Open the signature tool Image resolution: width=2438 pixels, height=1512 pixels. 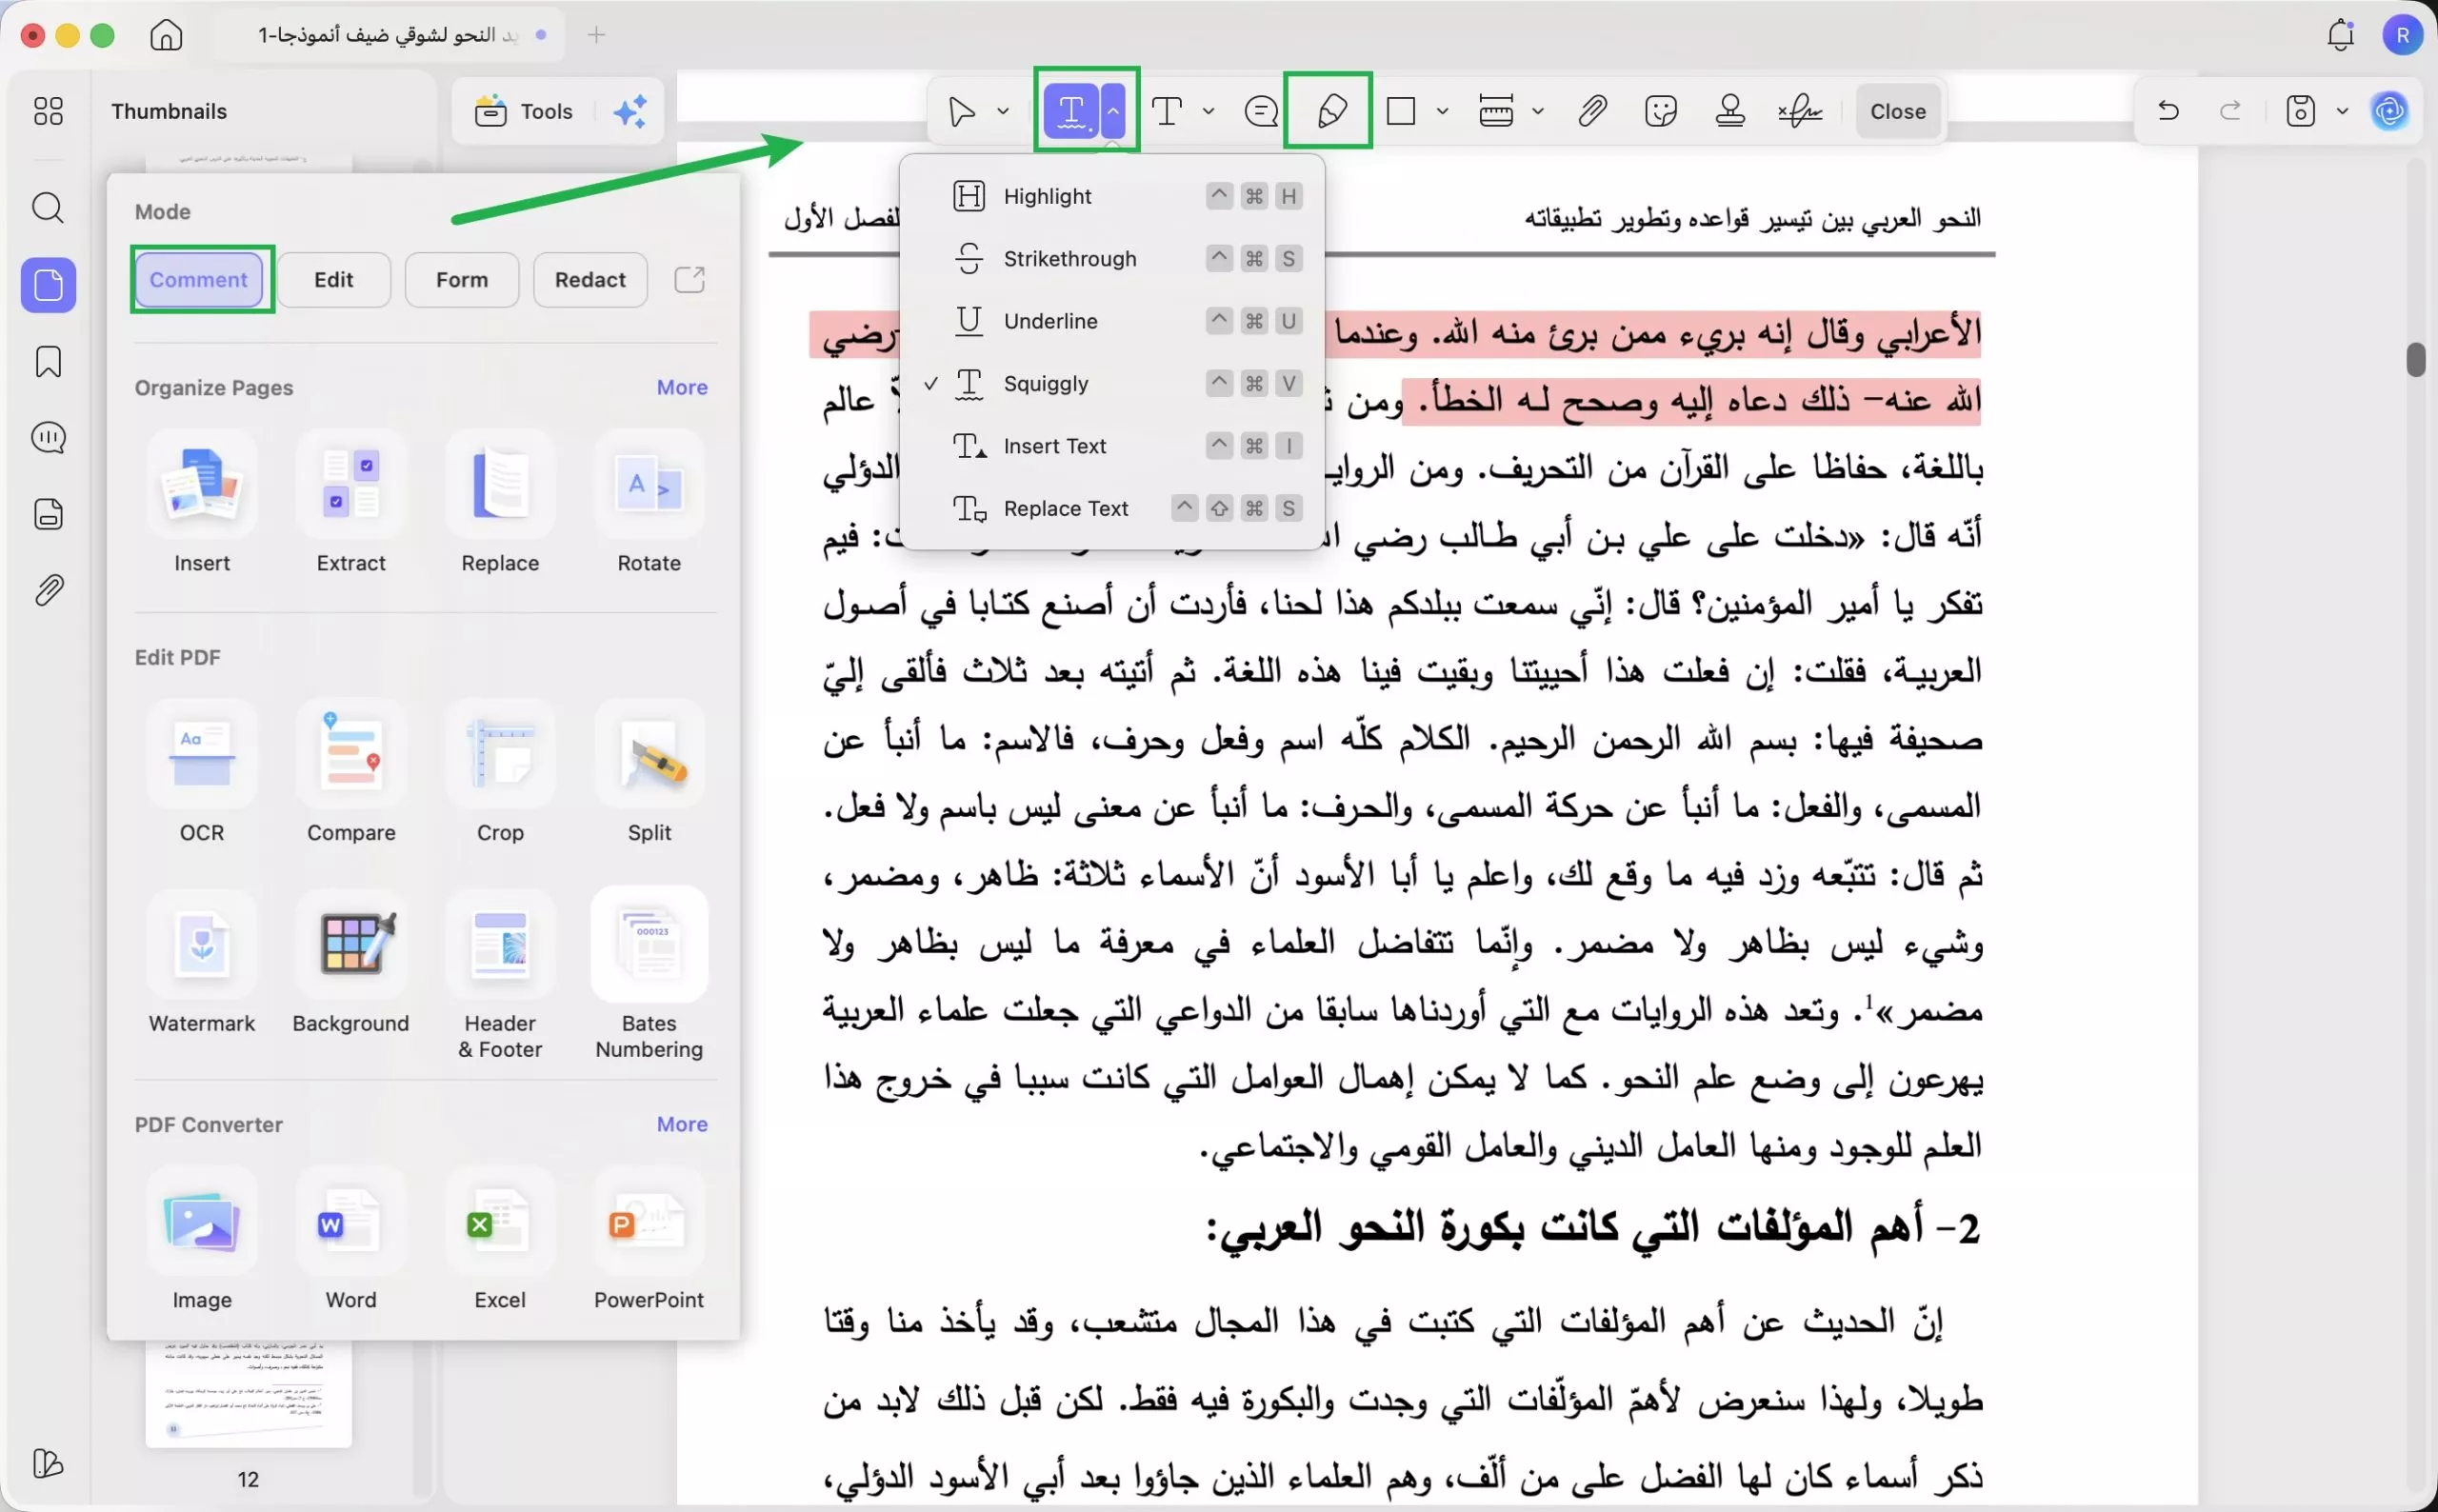tap(1800, 111)
